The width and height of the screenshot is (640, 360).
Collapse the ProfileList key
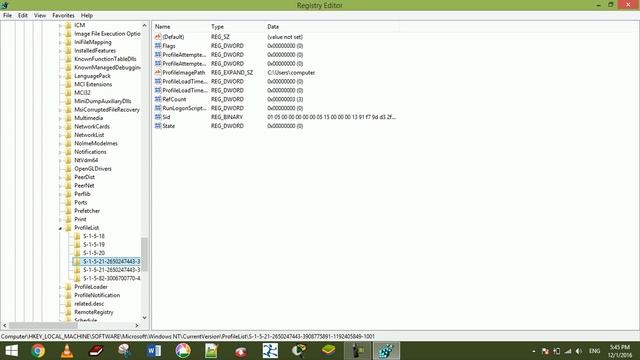click(60, 228)
